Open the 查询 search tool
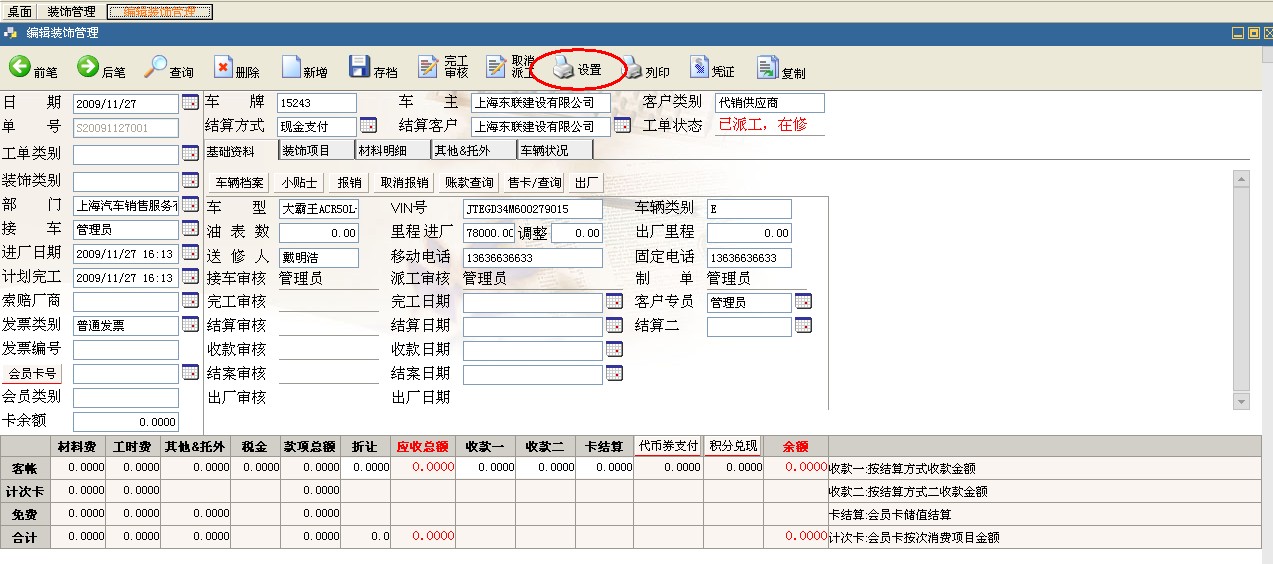 [x=157, y=68]
